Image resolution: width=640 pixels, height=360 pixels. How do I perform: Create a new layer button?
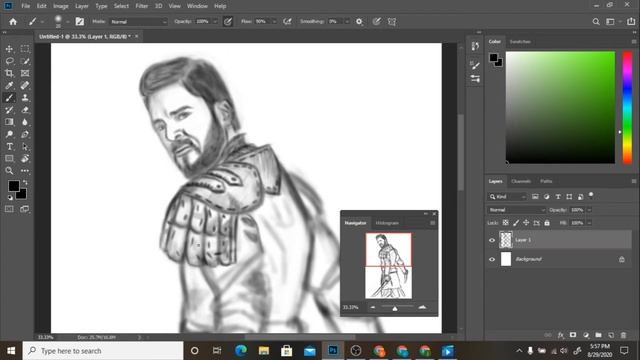pyautogui.click(x=611, y=335)
